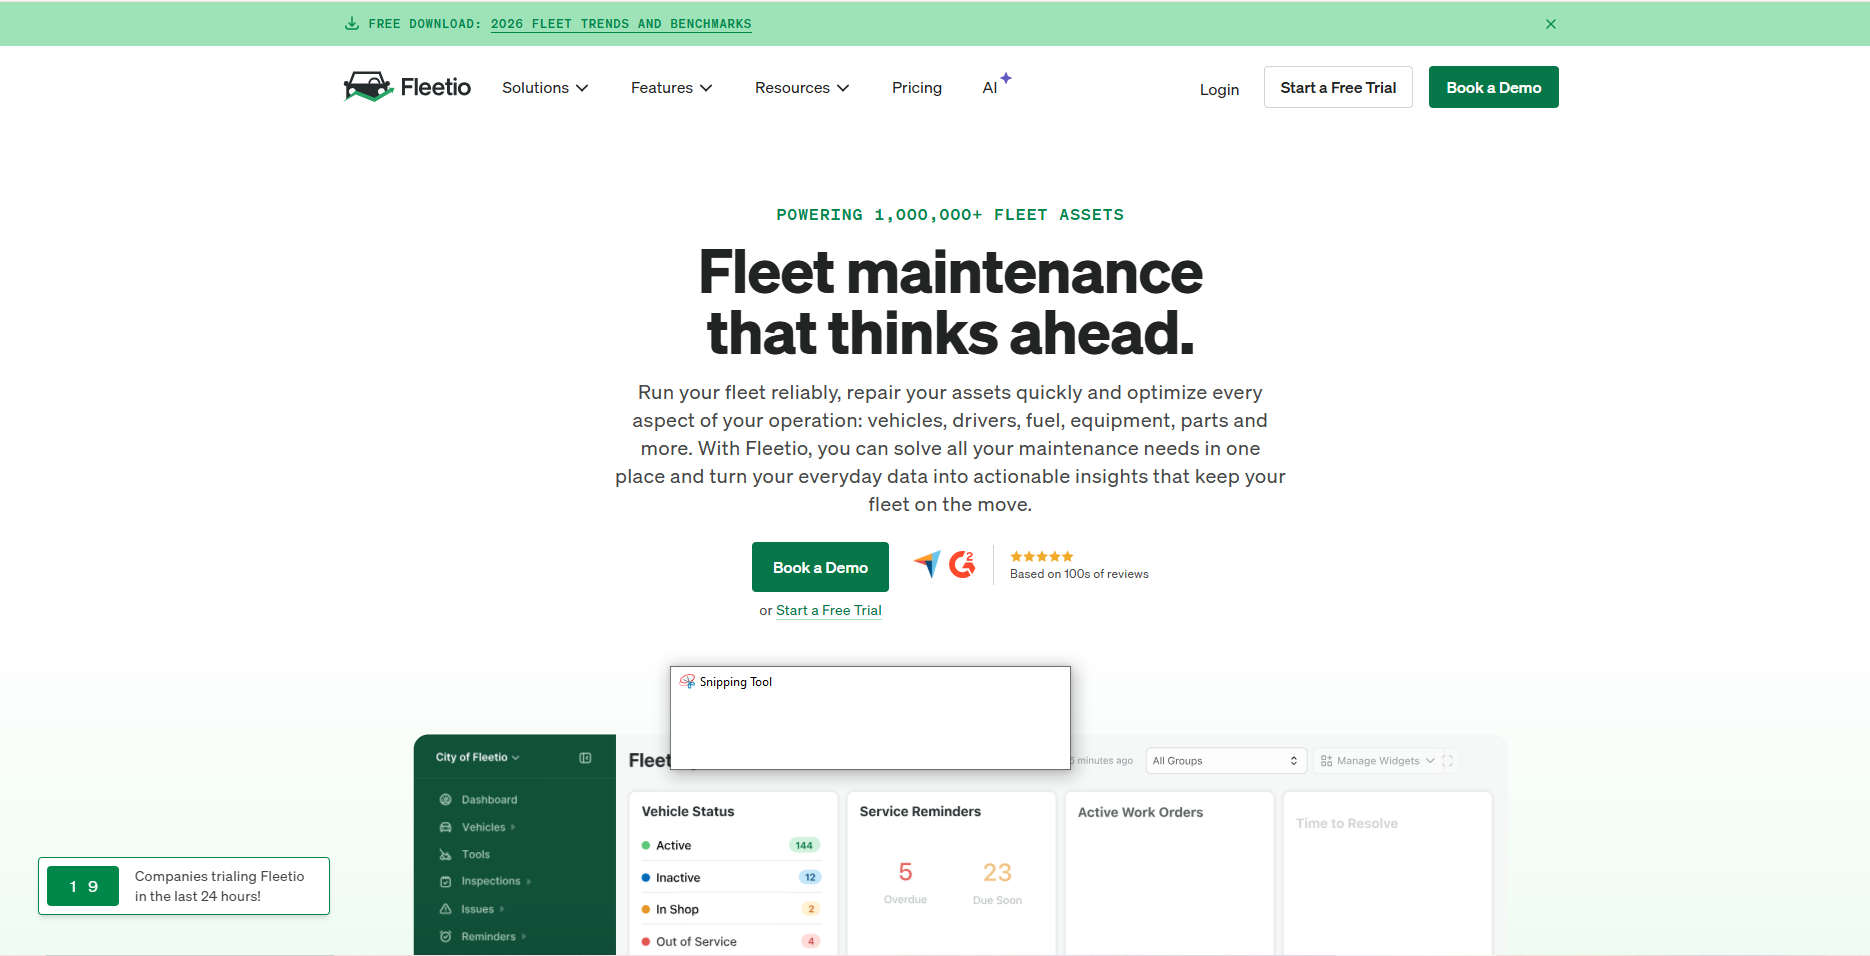Click the Capterra arrow icon
This screenshot has width=1870, height=956.
[927, 564]
